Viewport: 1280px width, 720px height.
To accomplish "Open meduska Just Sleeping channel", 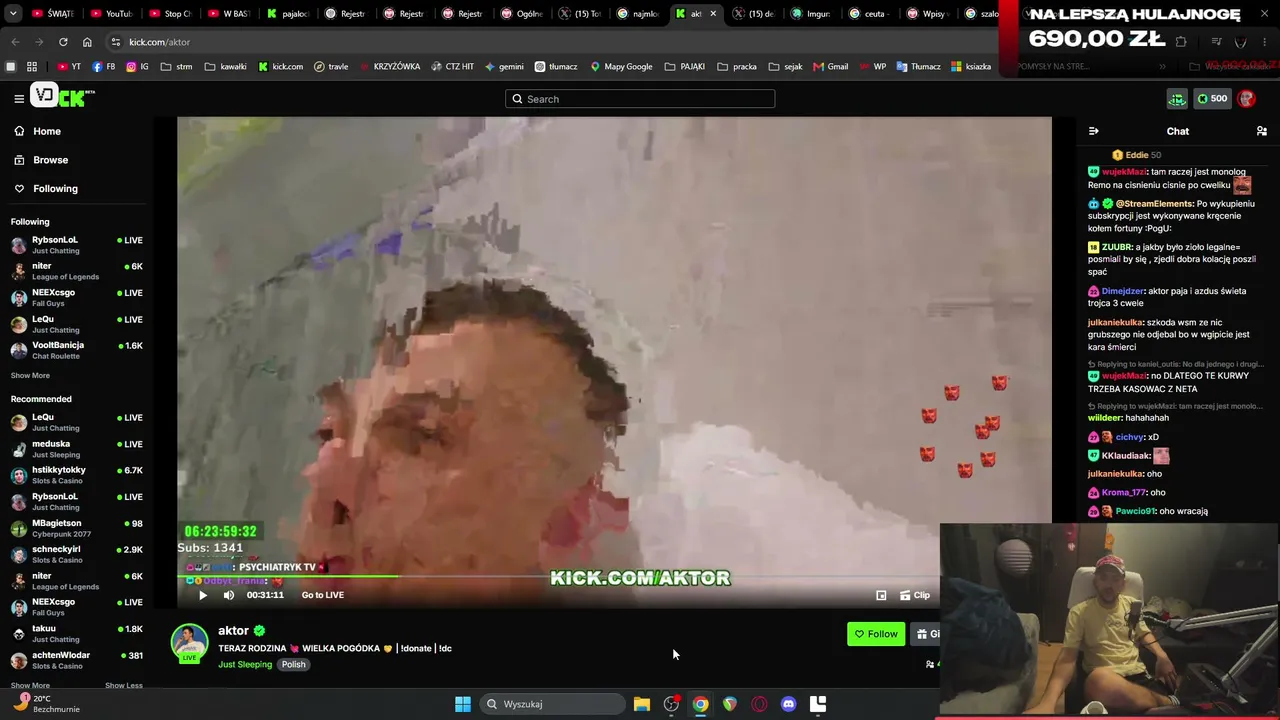I will (77, 448).
